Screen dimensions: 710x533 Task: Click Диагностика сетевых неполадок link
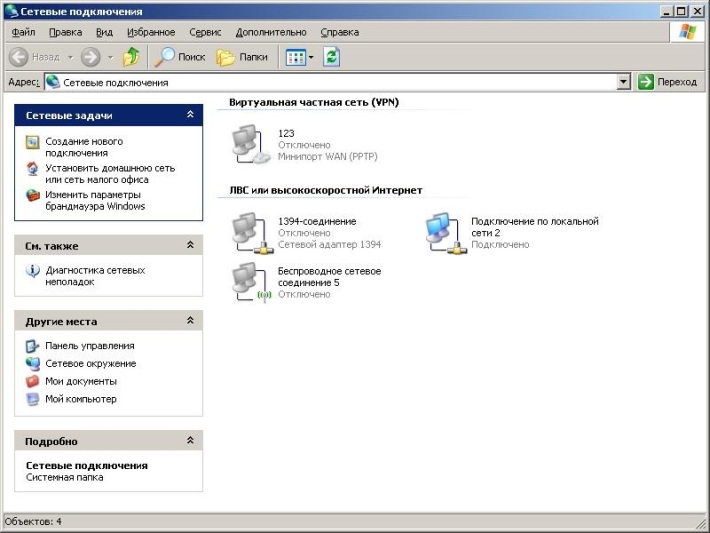click(95, 276)
